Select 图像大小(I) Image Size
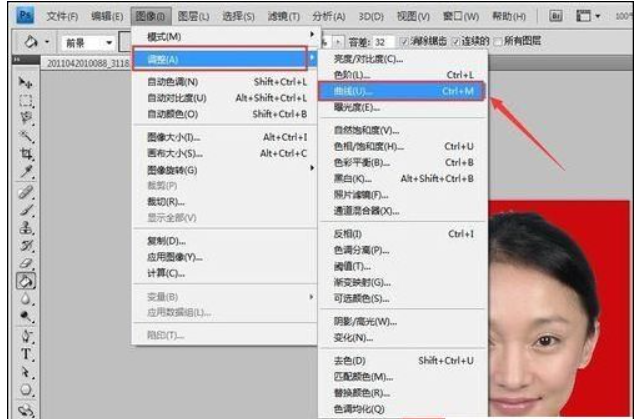635x419 pixels. pyautogui.click(x=227, y=137)
